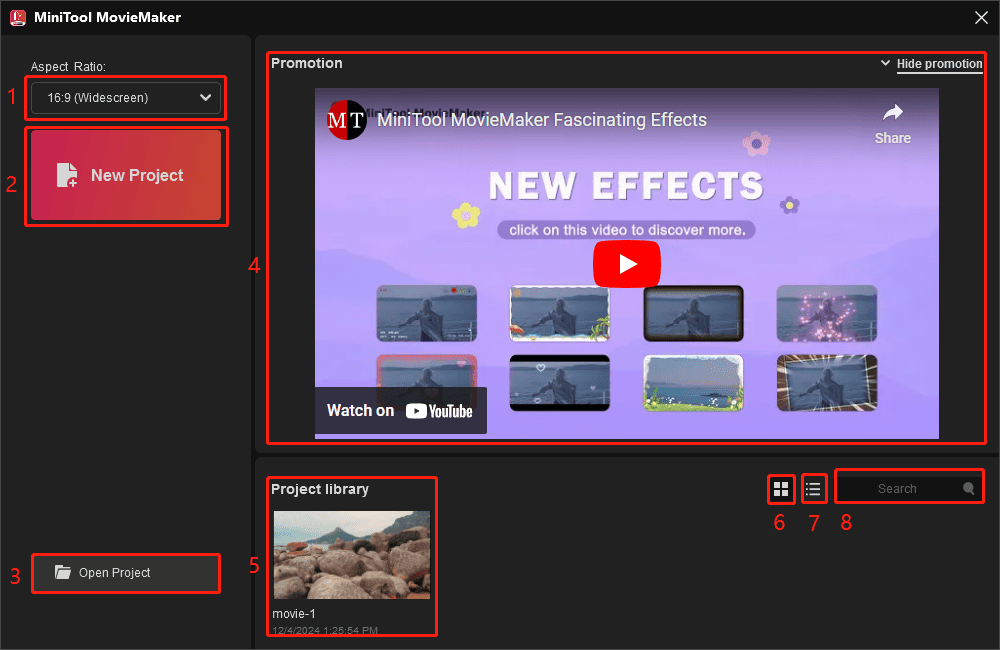Click the search magnifier icon
1000x650 pixels.
click(x=968, y=489)
